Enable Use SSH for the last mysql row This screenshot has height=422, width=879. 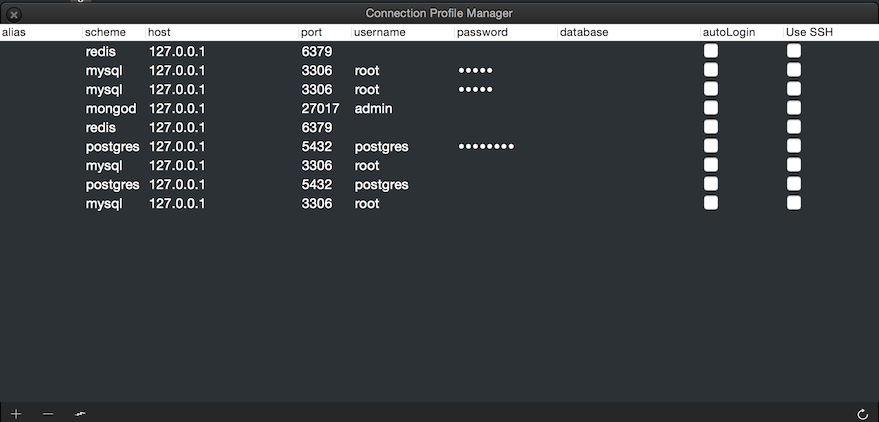[x=794, y=203]
